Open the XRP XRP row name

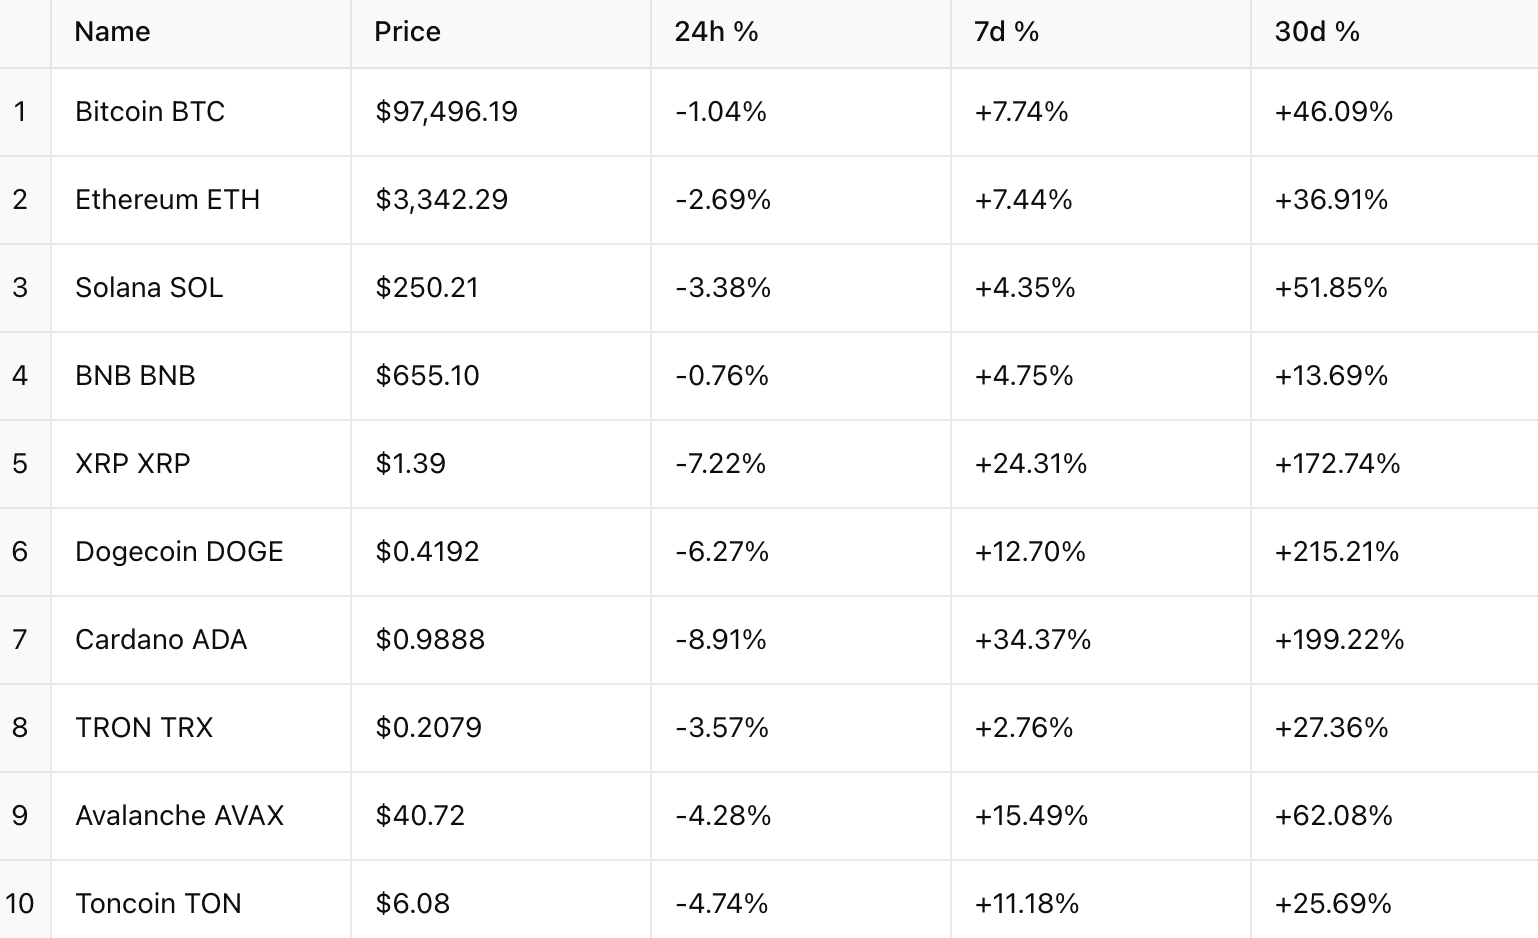pyautogui.click(x=132, y=463)
